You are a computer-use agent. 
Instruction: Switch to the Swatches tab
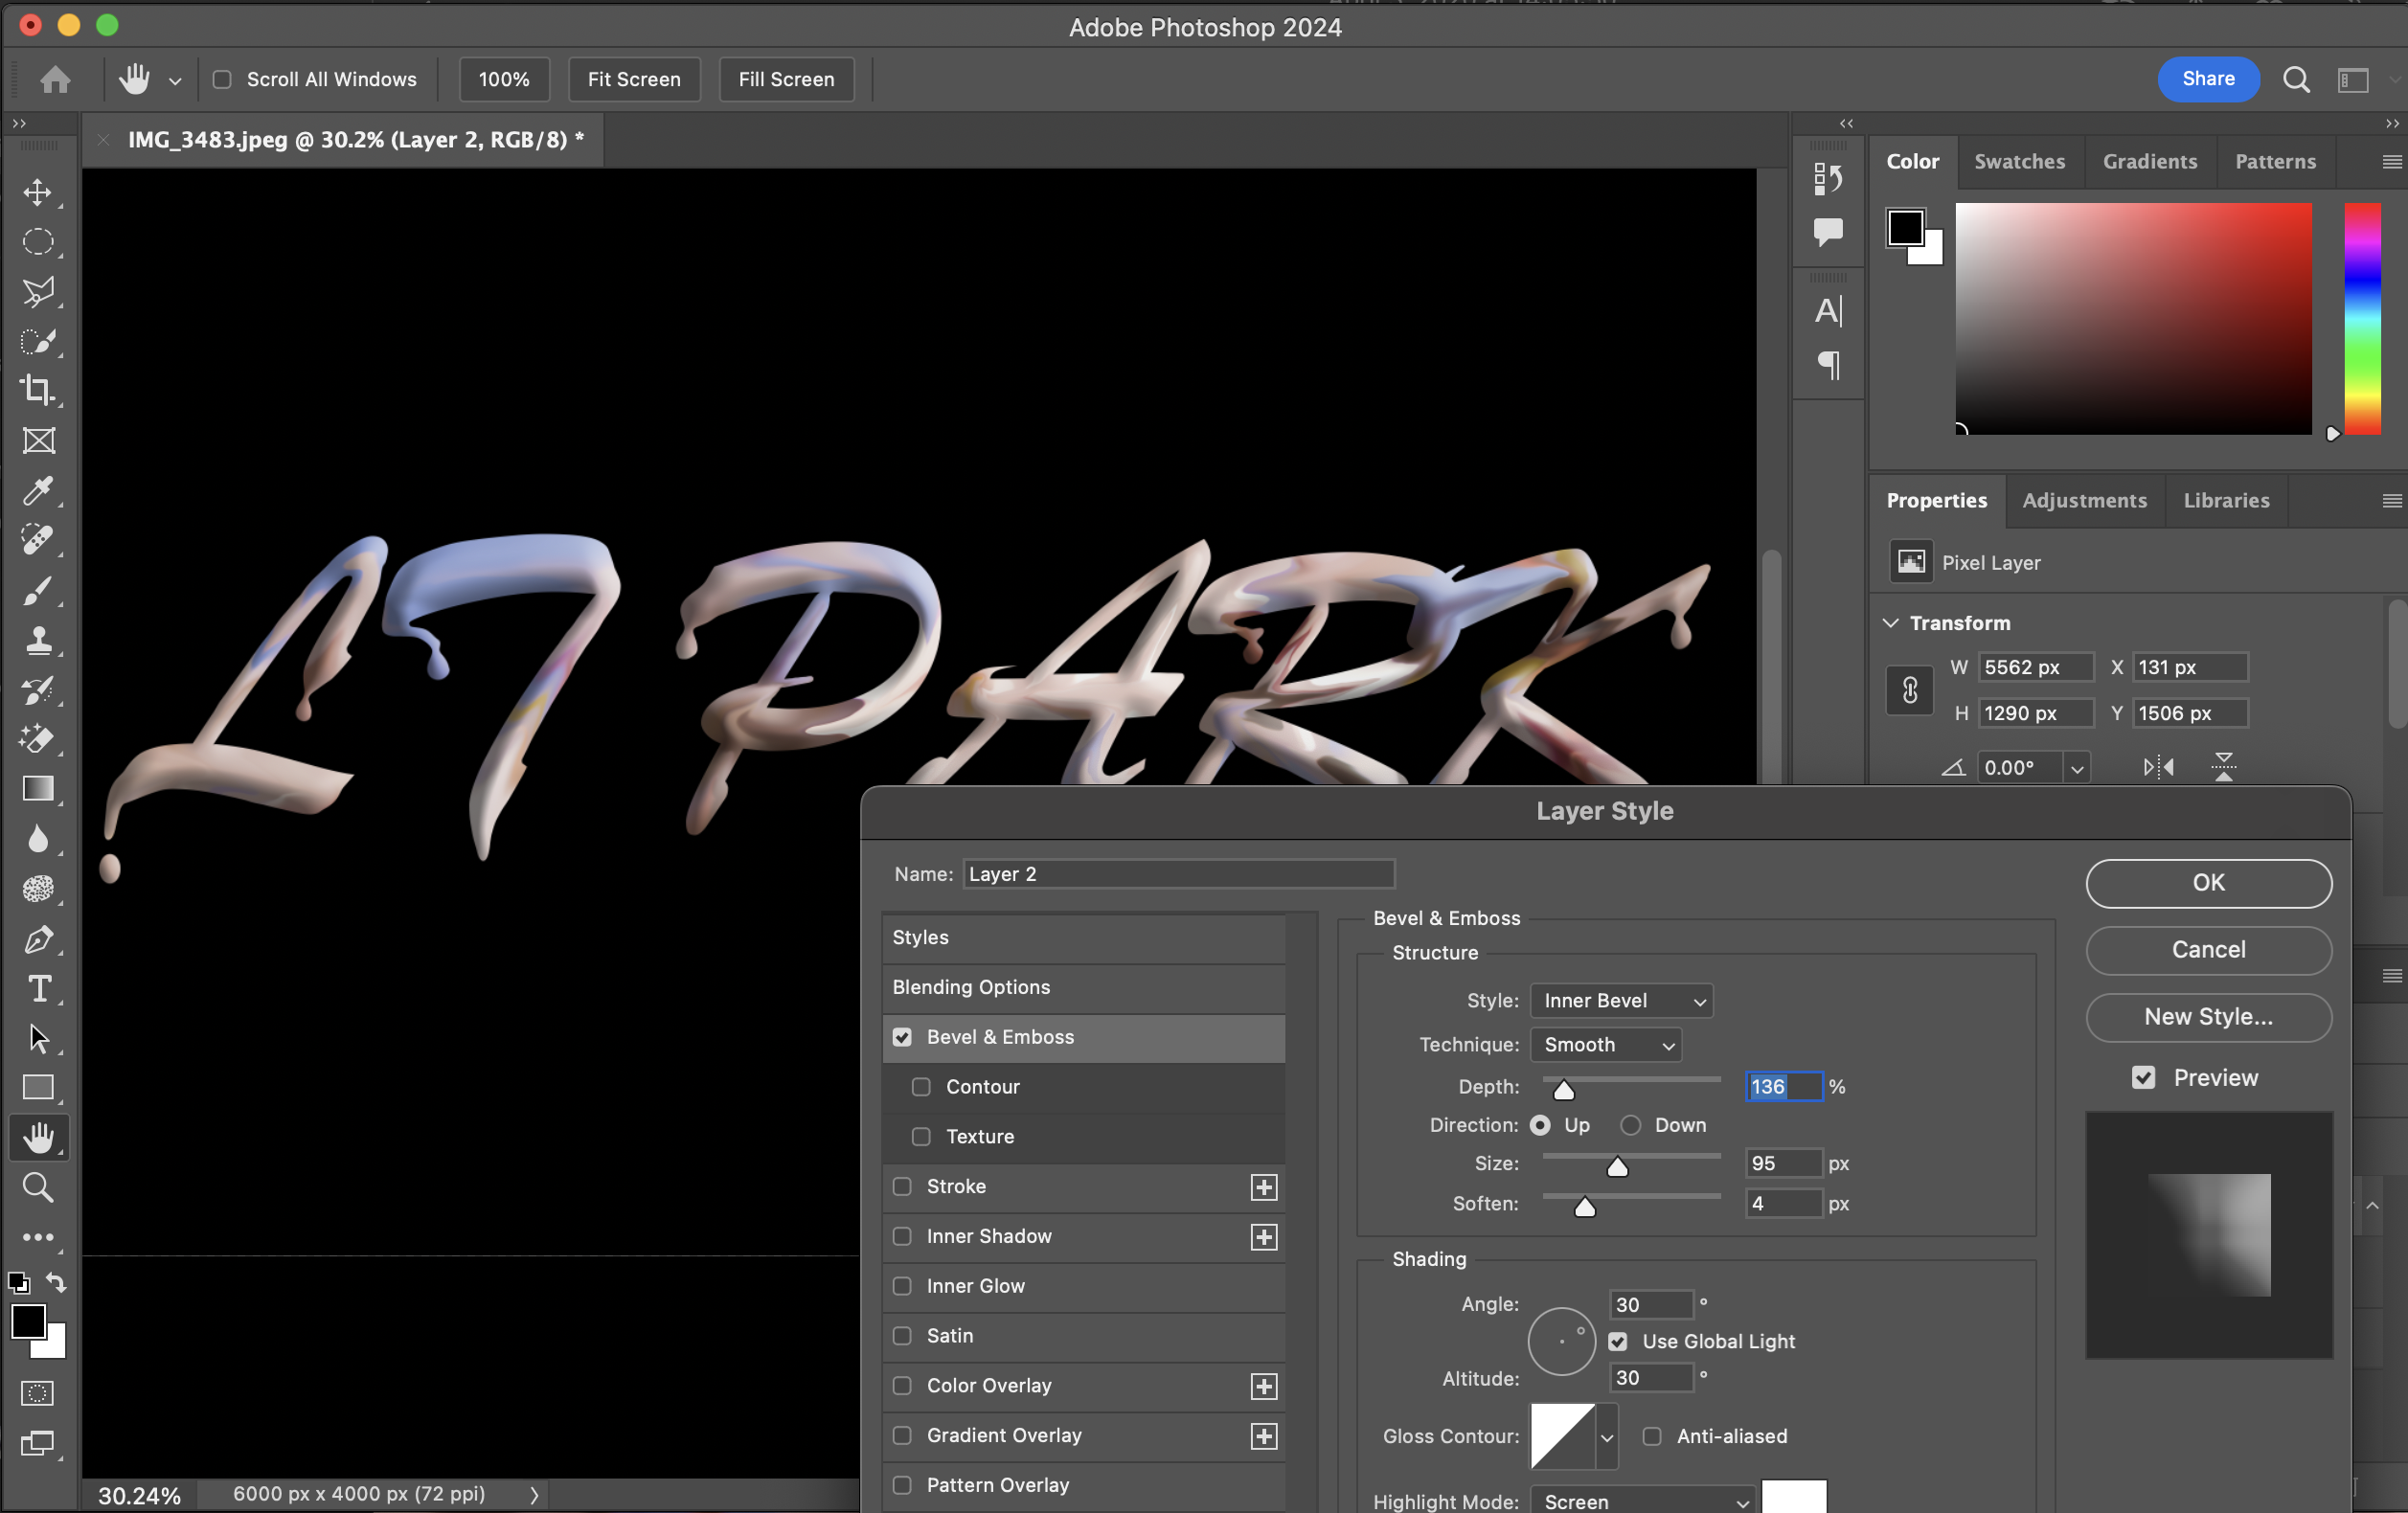[2018, 162]
